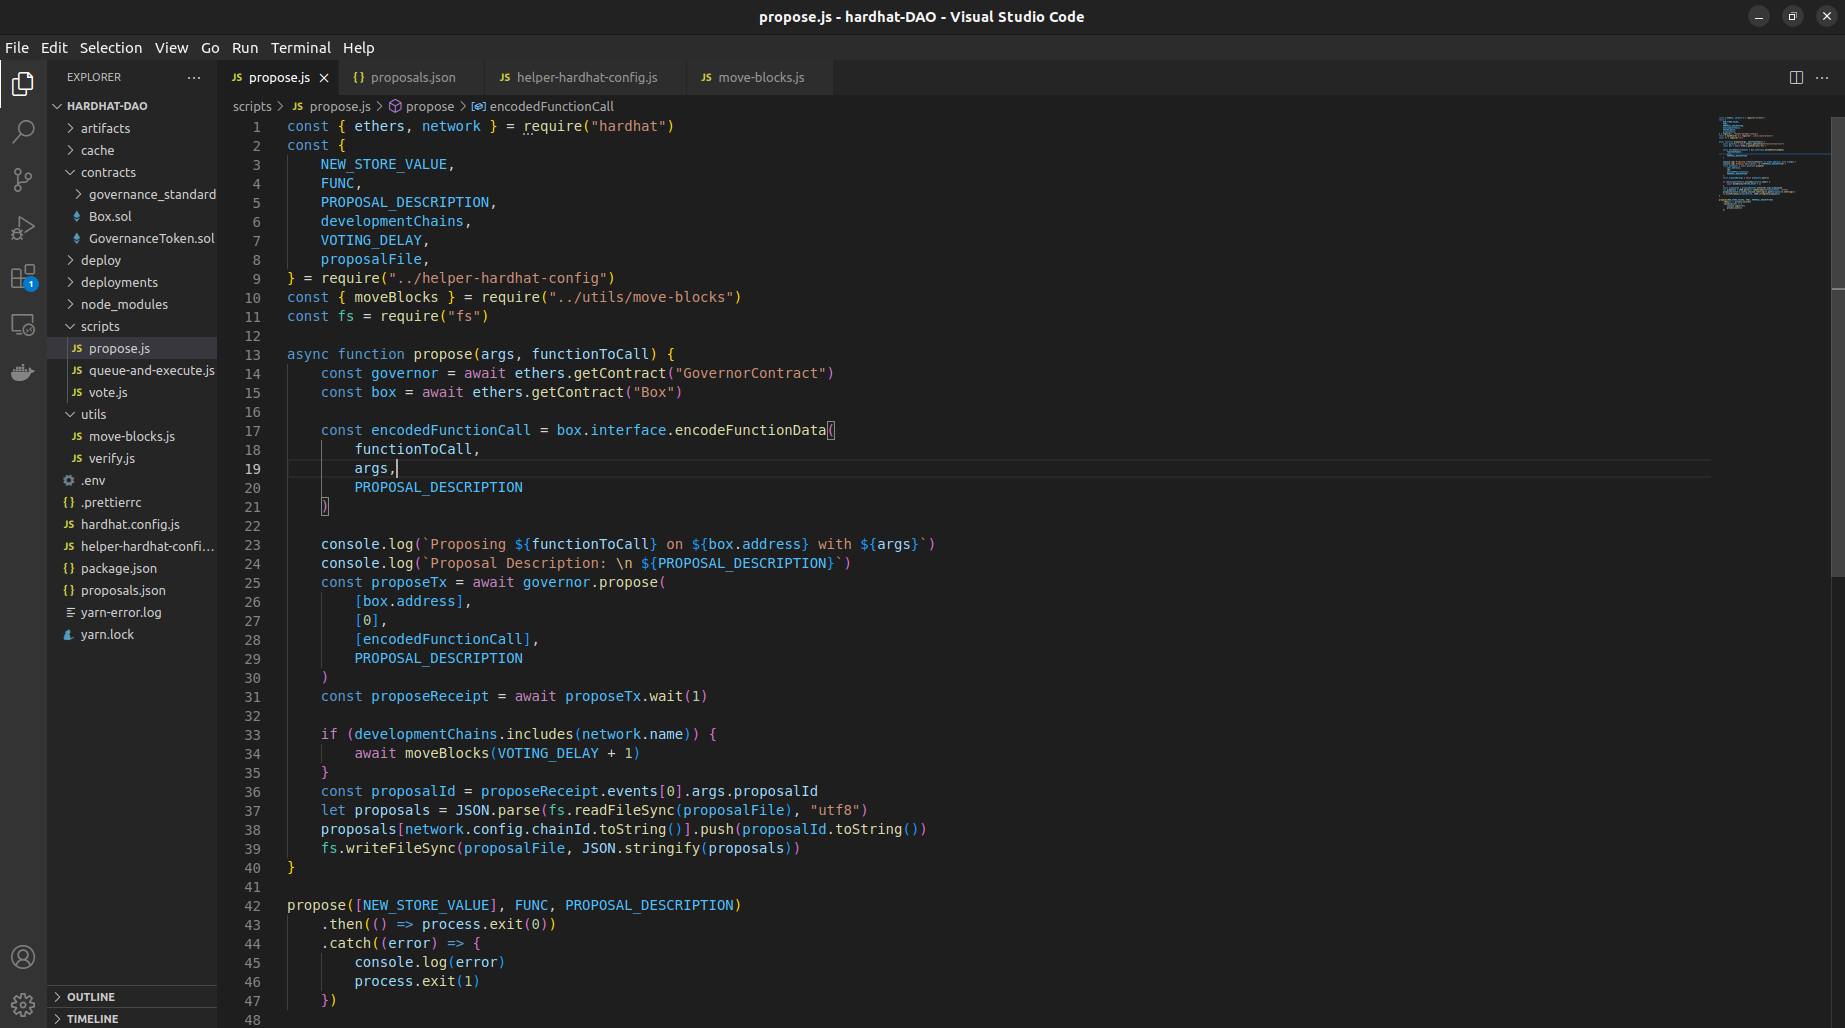This screenshot has width=1845, height=1028.
Task: Click encodedFunctionCall breadcrumb
Action: point(543,106)
